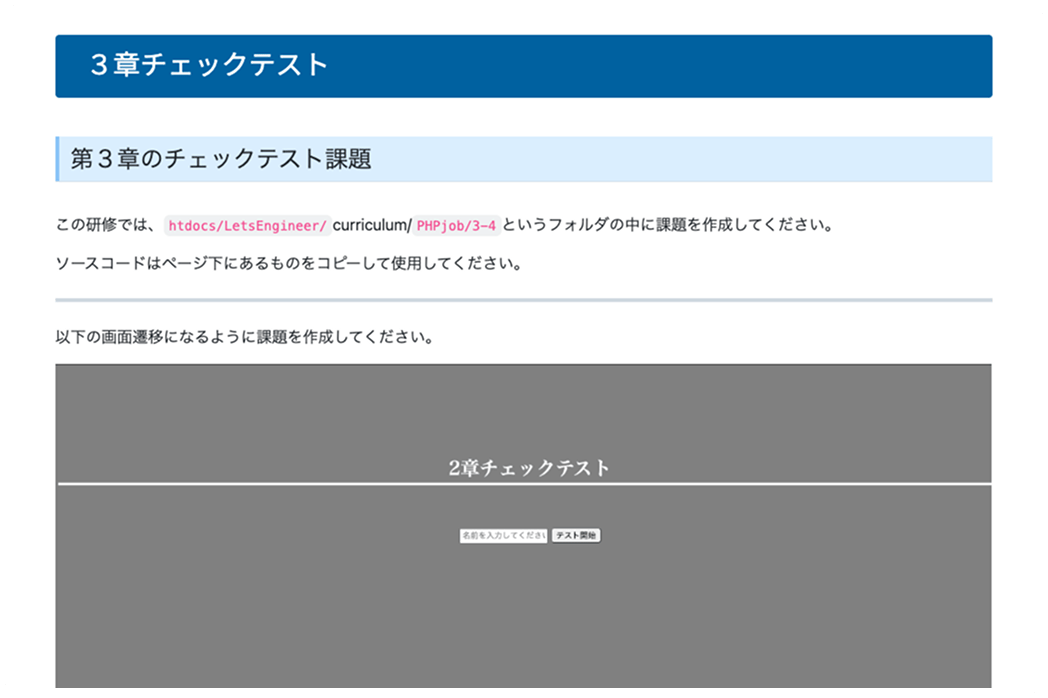Click the 3章チェックテスト banner title

pos(209,65)
